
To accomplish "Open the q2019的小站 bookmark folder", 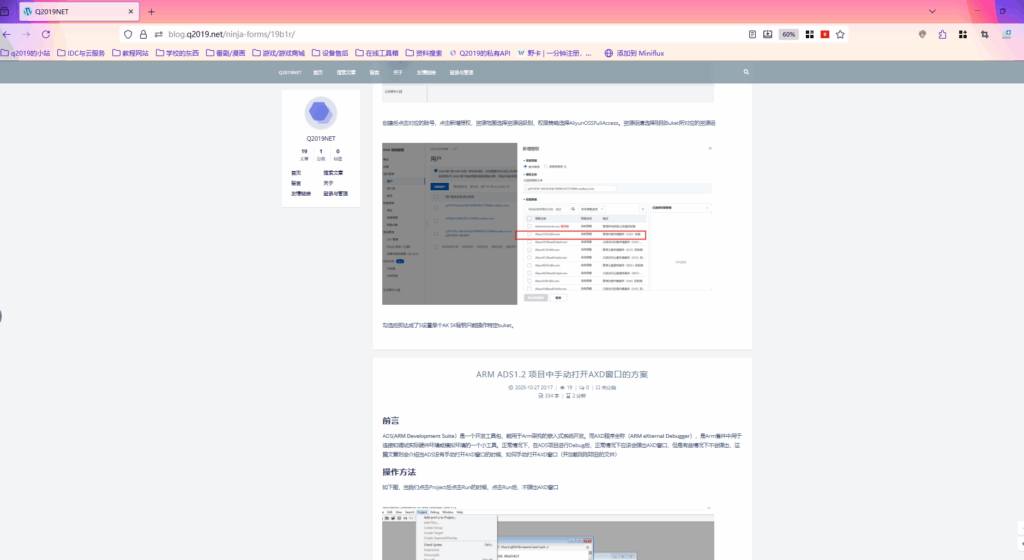I will pyautogui.click(x=25, y=53).
